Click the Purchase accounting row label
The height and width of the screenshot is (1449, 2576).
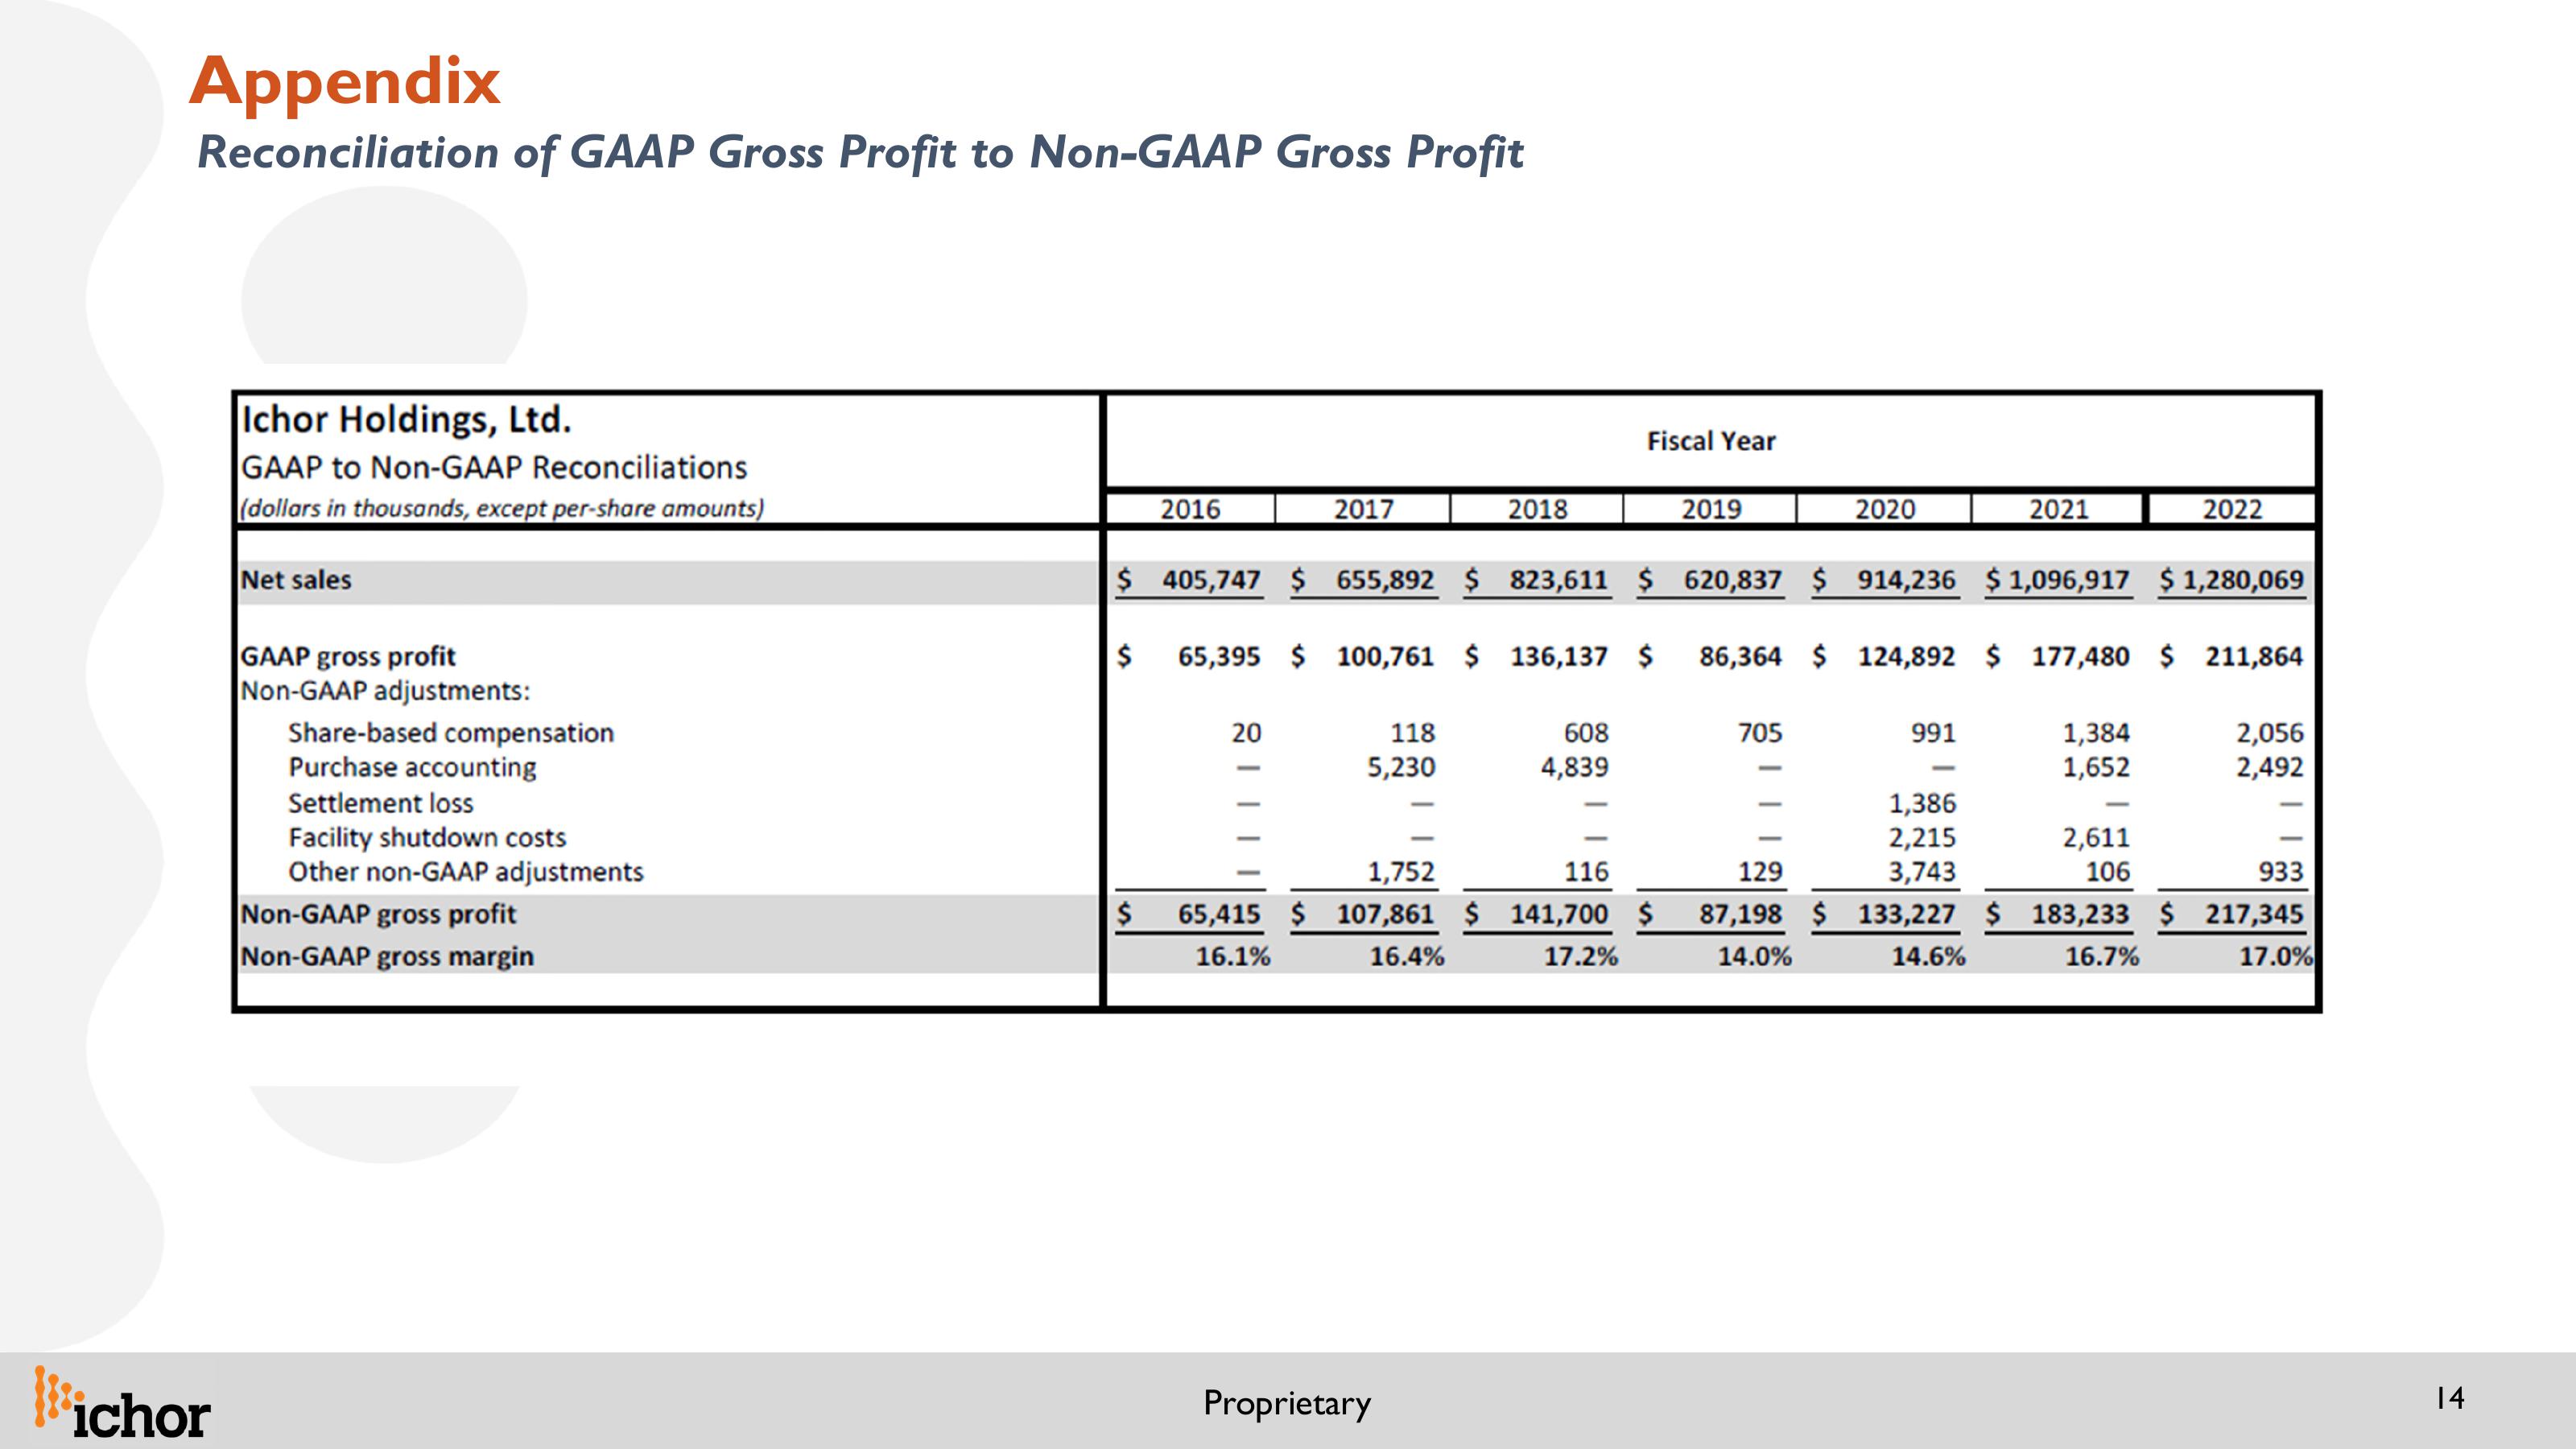click(x=412, y=767)
